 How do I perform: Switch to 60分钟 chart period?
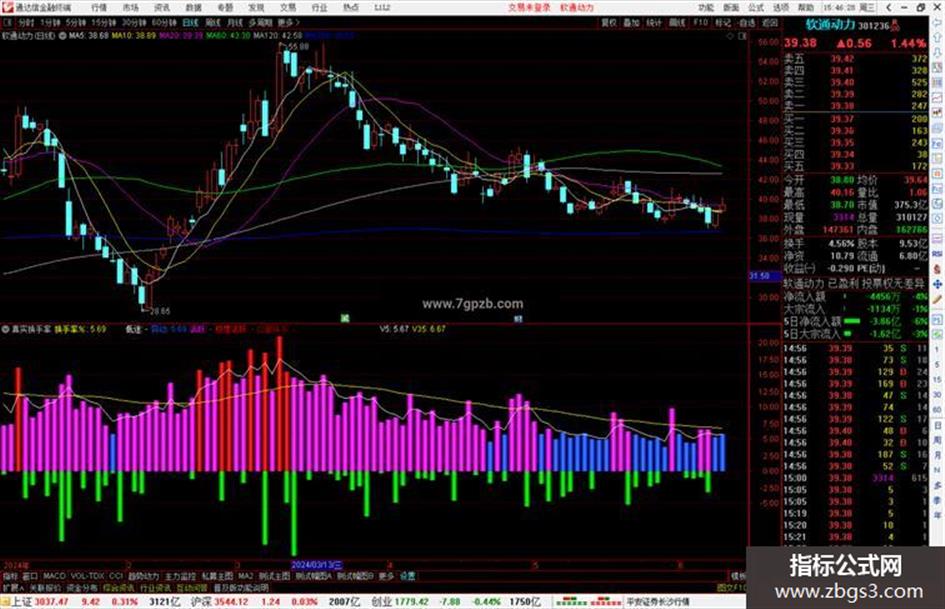tap(164, 22)
